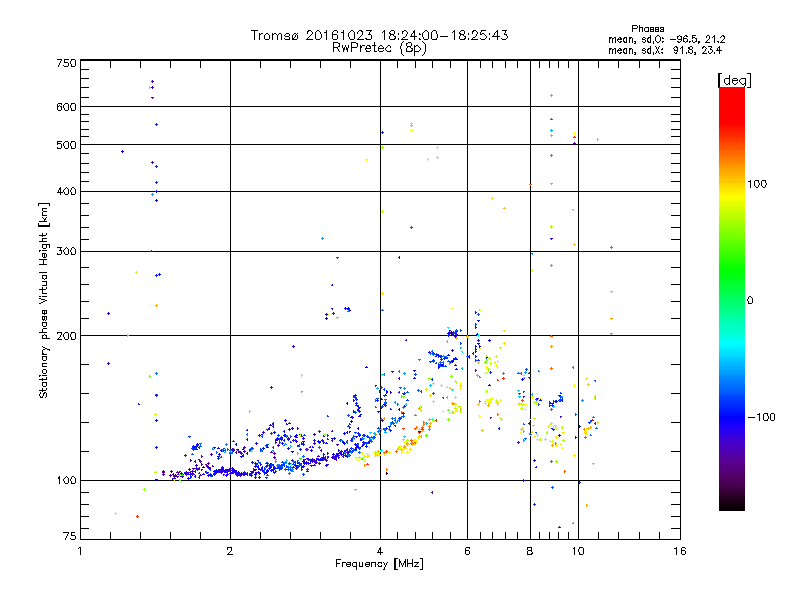Viewport: 800px width, 600px height.
Task: Click the 'Stationary phase Virtual Height [km]' axis label
Action: click(43, 300)
